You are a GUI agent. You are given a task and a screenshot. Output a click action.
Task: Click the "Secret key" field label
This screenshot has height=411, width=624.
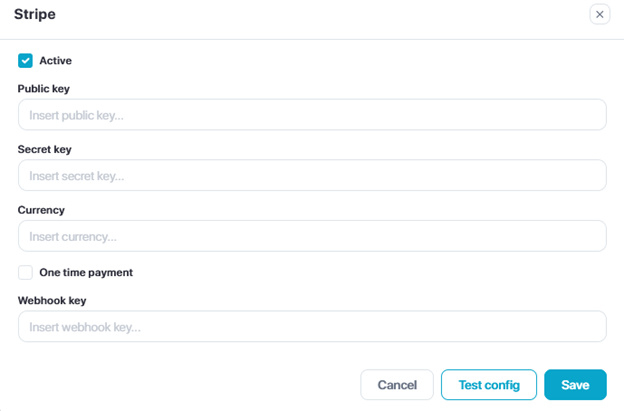pyautogui.click(x=44, y=149)
